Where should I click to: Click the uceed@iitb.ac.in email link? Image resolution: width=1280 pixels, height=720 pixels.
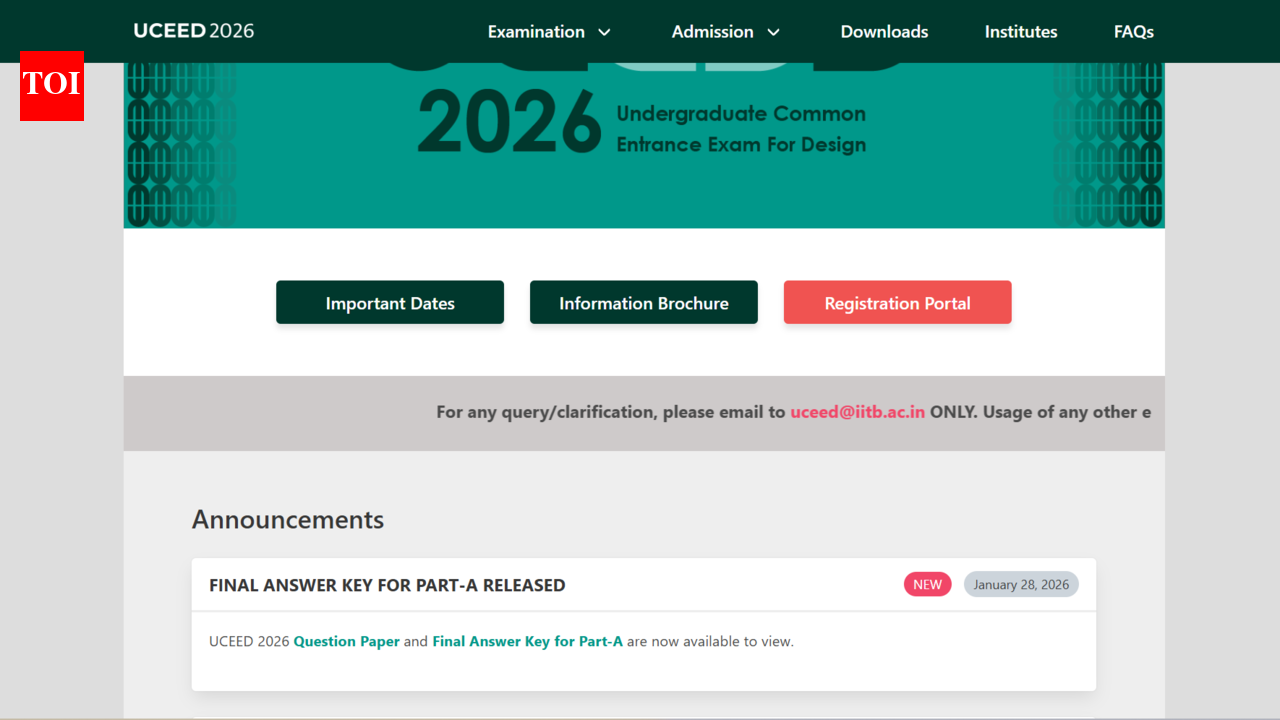857,411
